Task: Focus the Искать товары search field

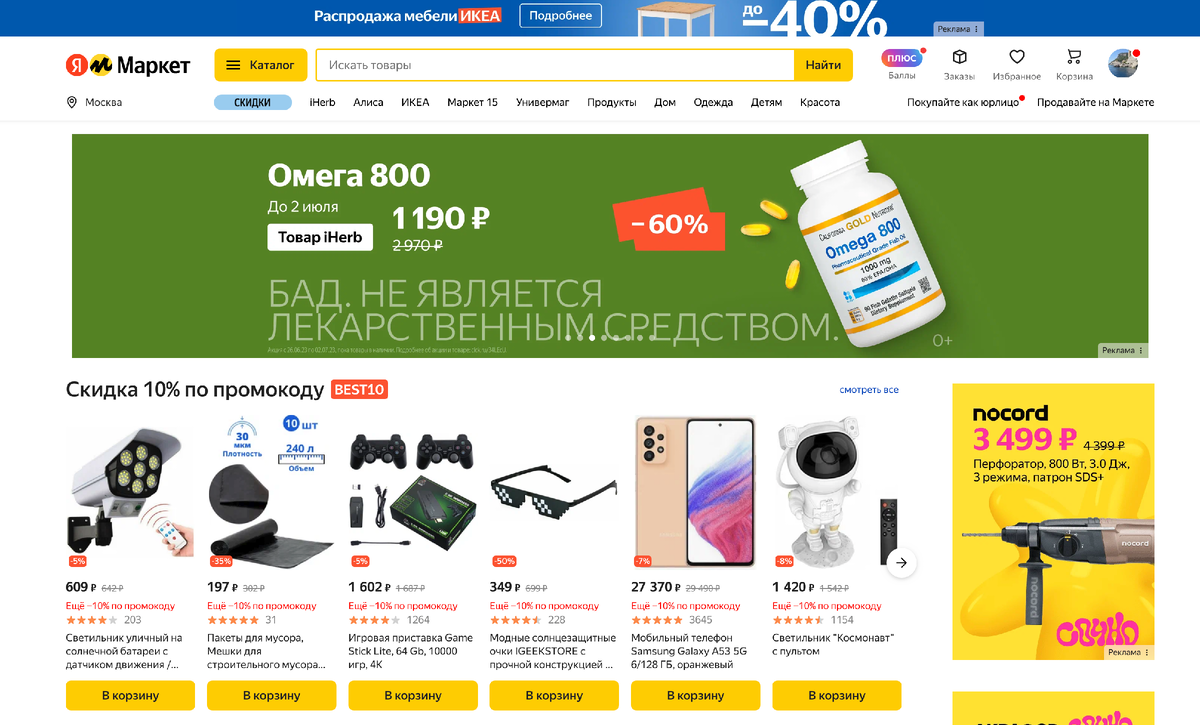Action: pos(555,65)
